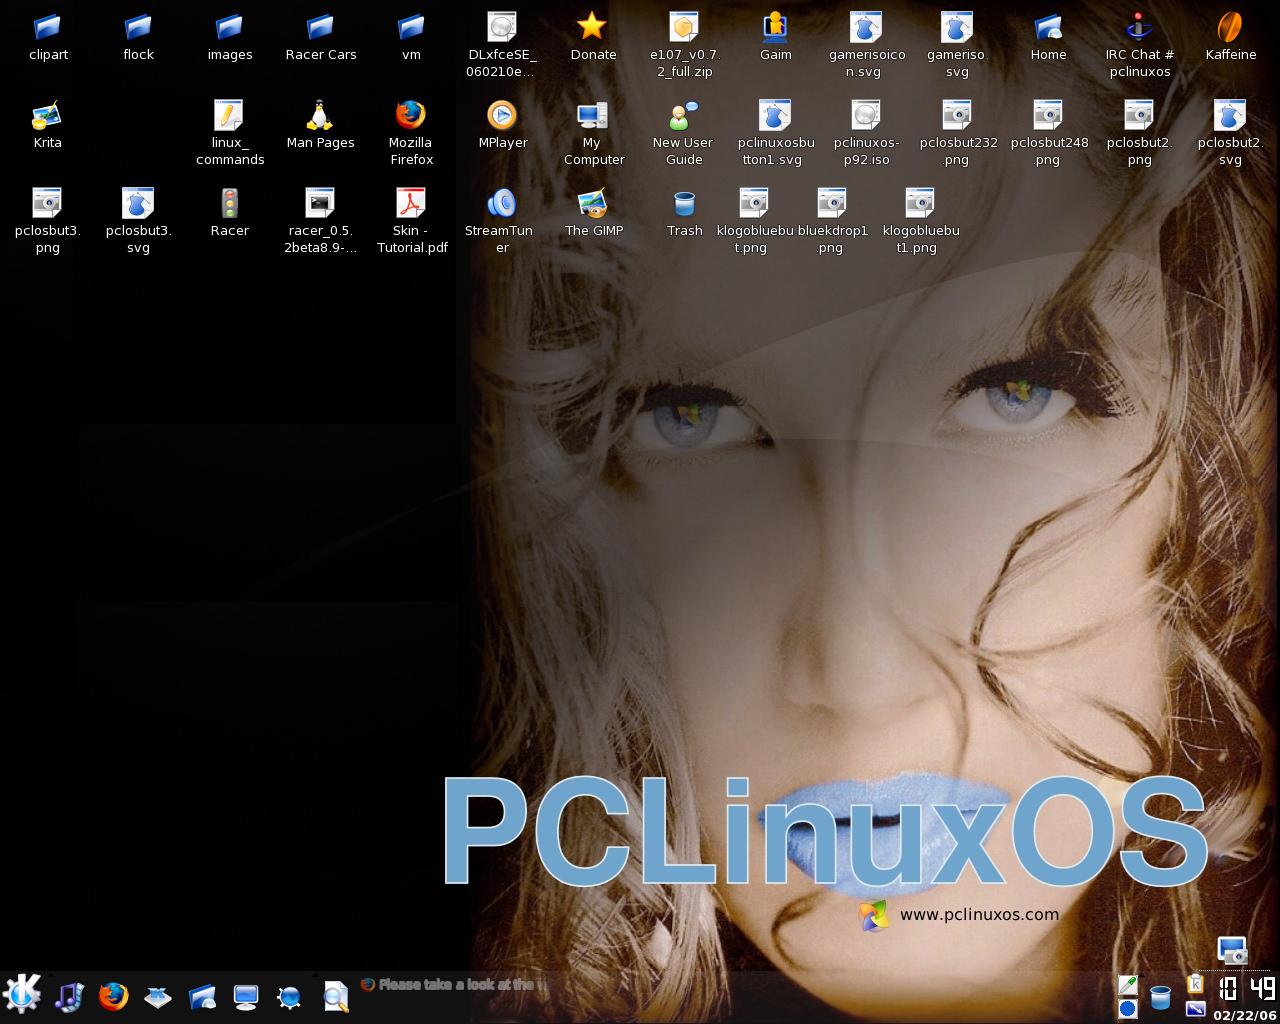This screenshot has height=1024, width=1280.
Task: Launch Mozilla Firefox desktop shortcut
Action: click(x=411, y=116)
